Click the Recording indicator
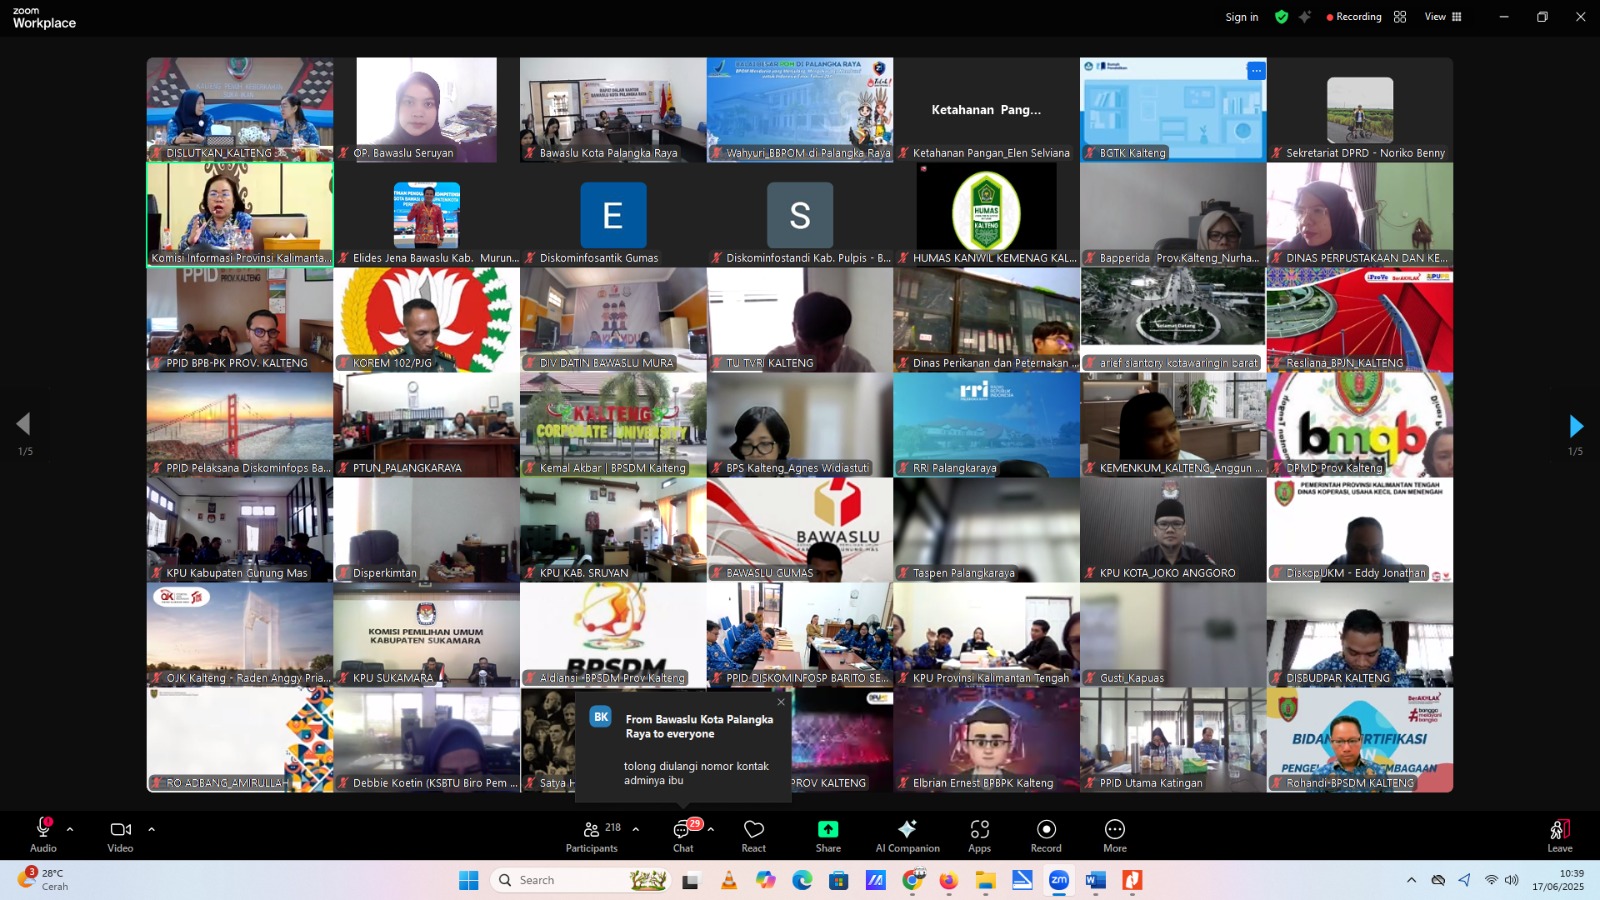 click(x=1353, y=17)
